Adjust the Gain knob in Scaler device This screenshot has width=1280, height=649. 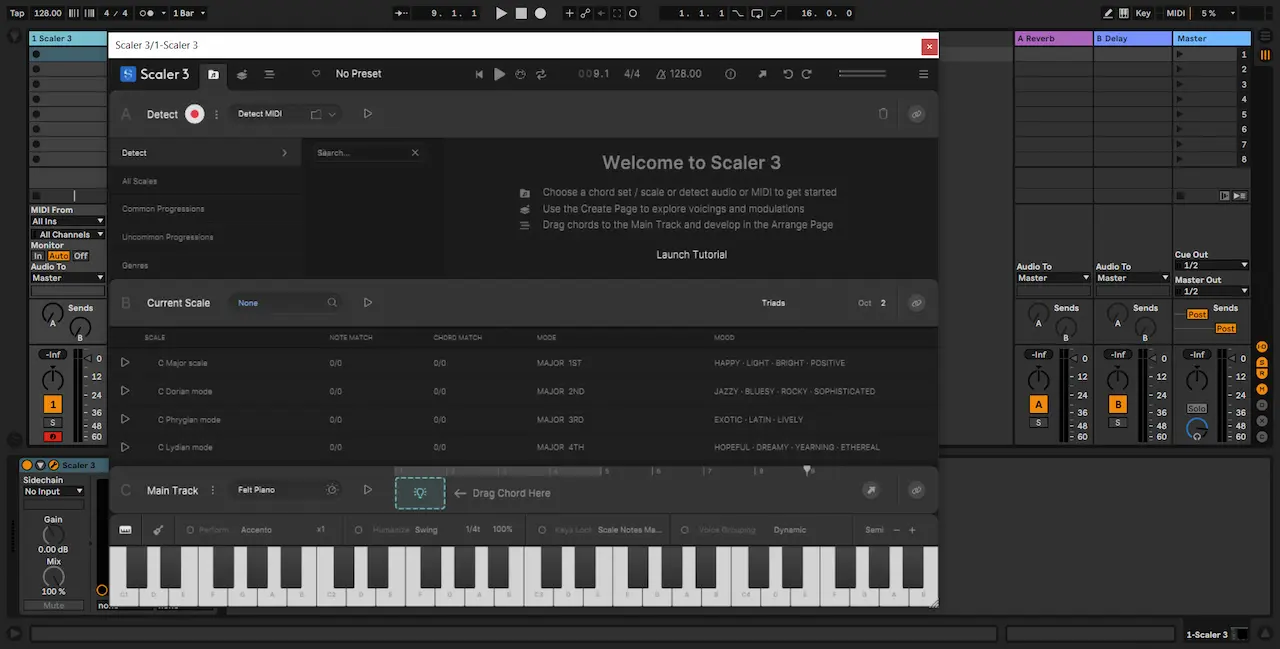coord(53,535)
